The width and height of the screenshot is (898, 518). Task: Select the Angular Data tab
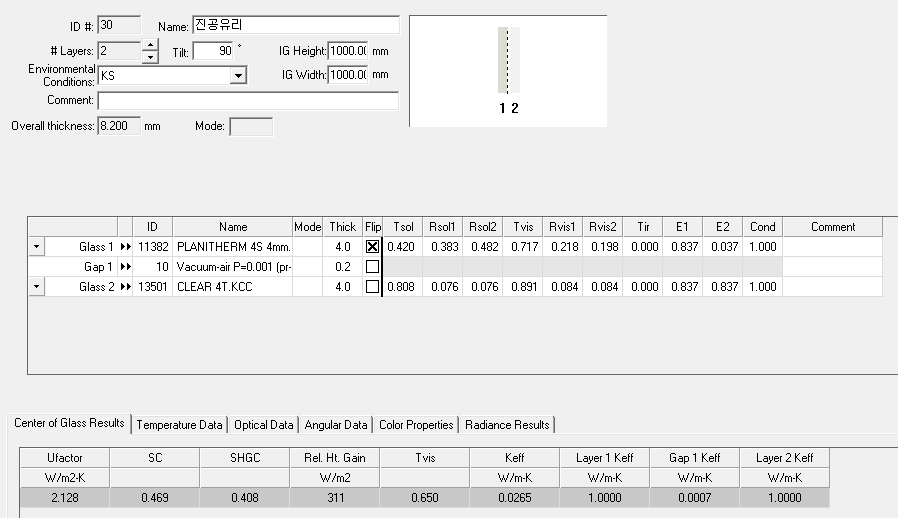pyautogui.click(x=336, y=425)
